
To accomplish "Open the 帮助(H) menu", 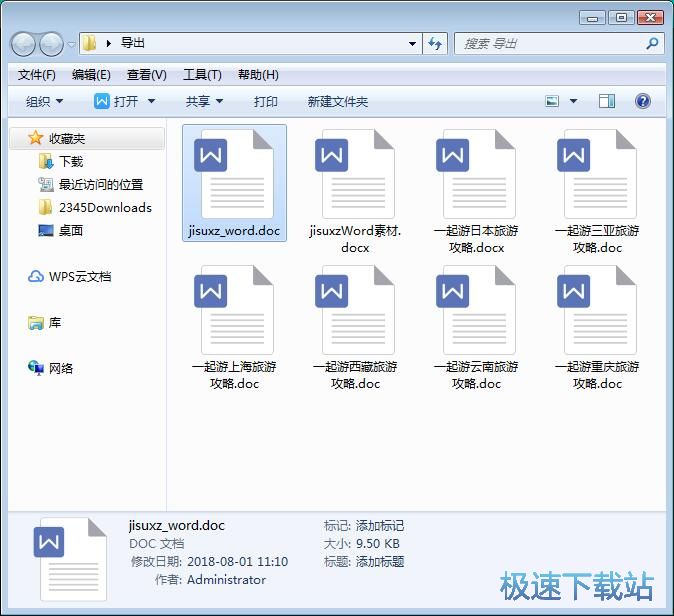I will coord(258,75).
